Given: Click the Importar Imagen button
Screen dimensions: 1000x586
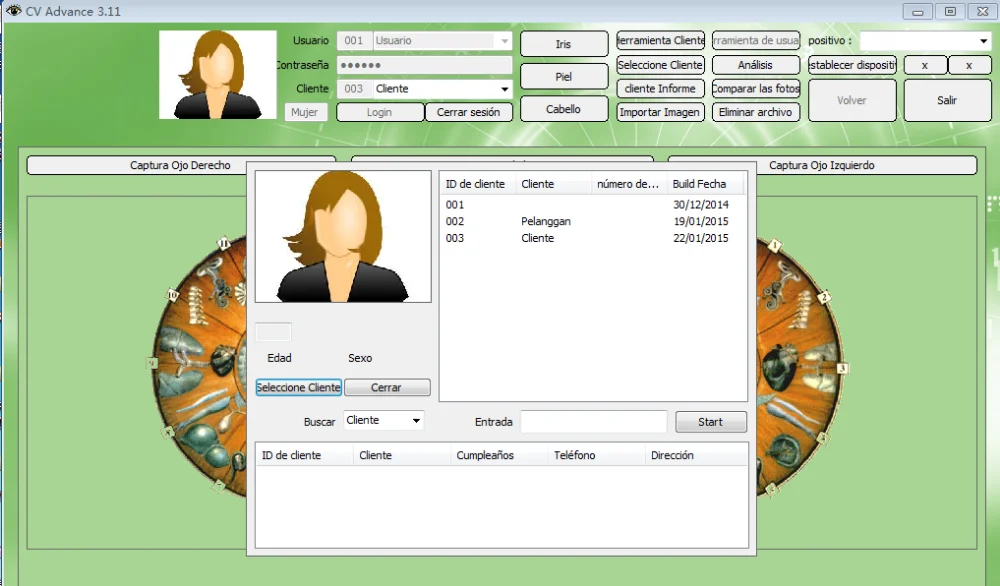Looking at the screenshot, I should [660, 112].
